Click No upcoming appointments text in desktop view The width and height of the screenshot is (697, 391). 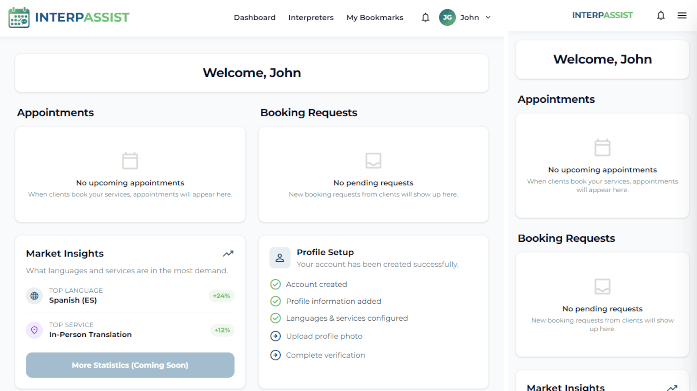click(x=130, y=183)
